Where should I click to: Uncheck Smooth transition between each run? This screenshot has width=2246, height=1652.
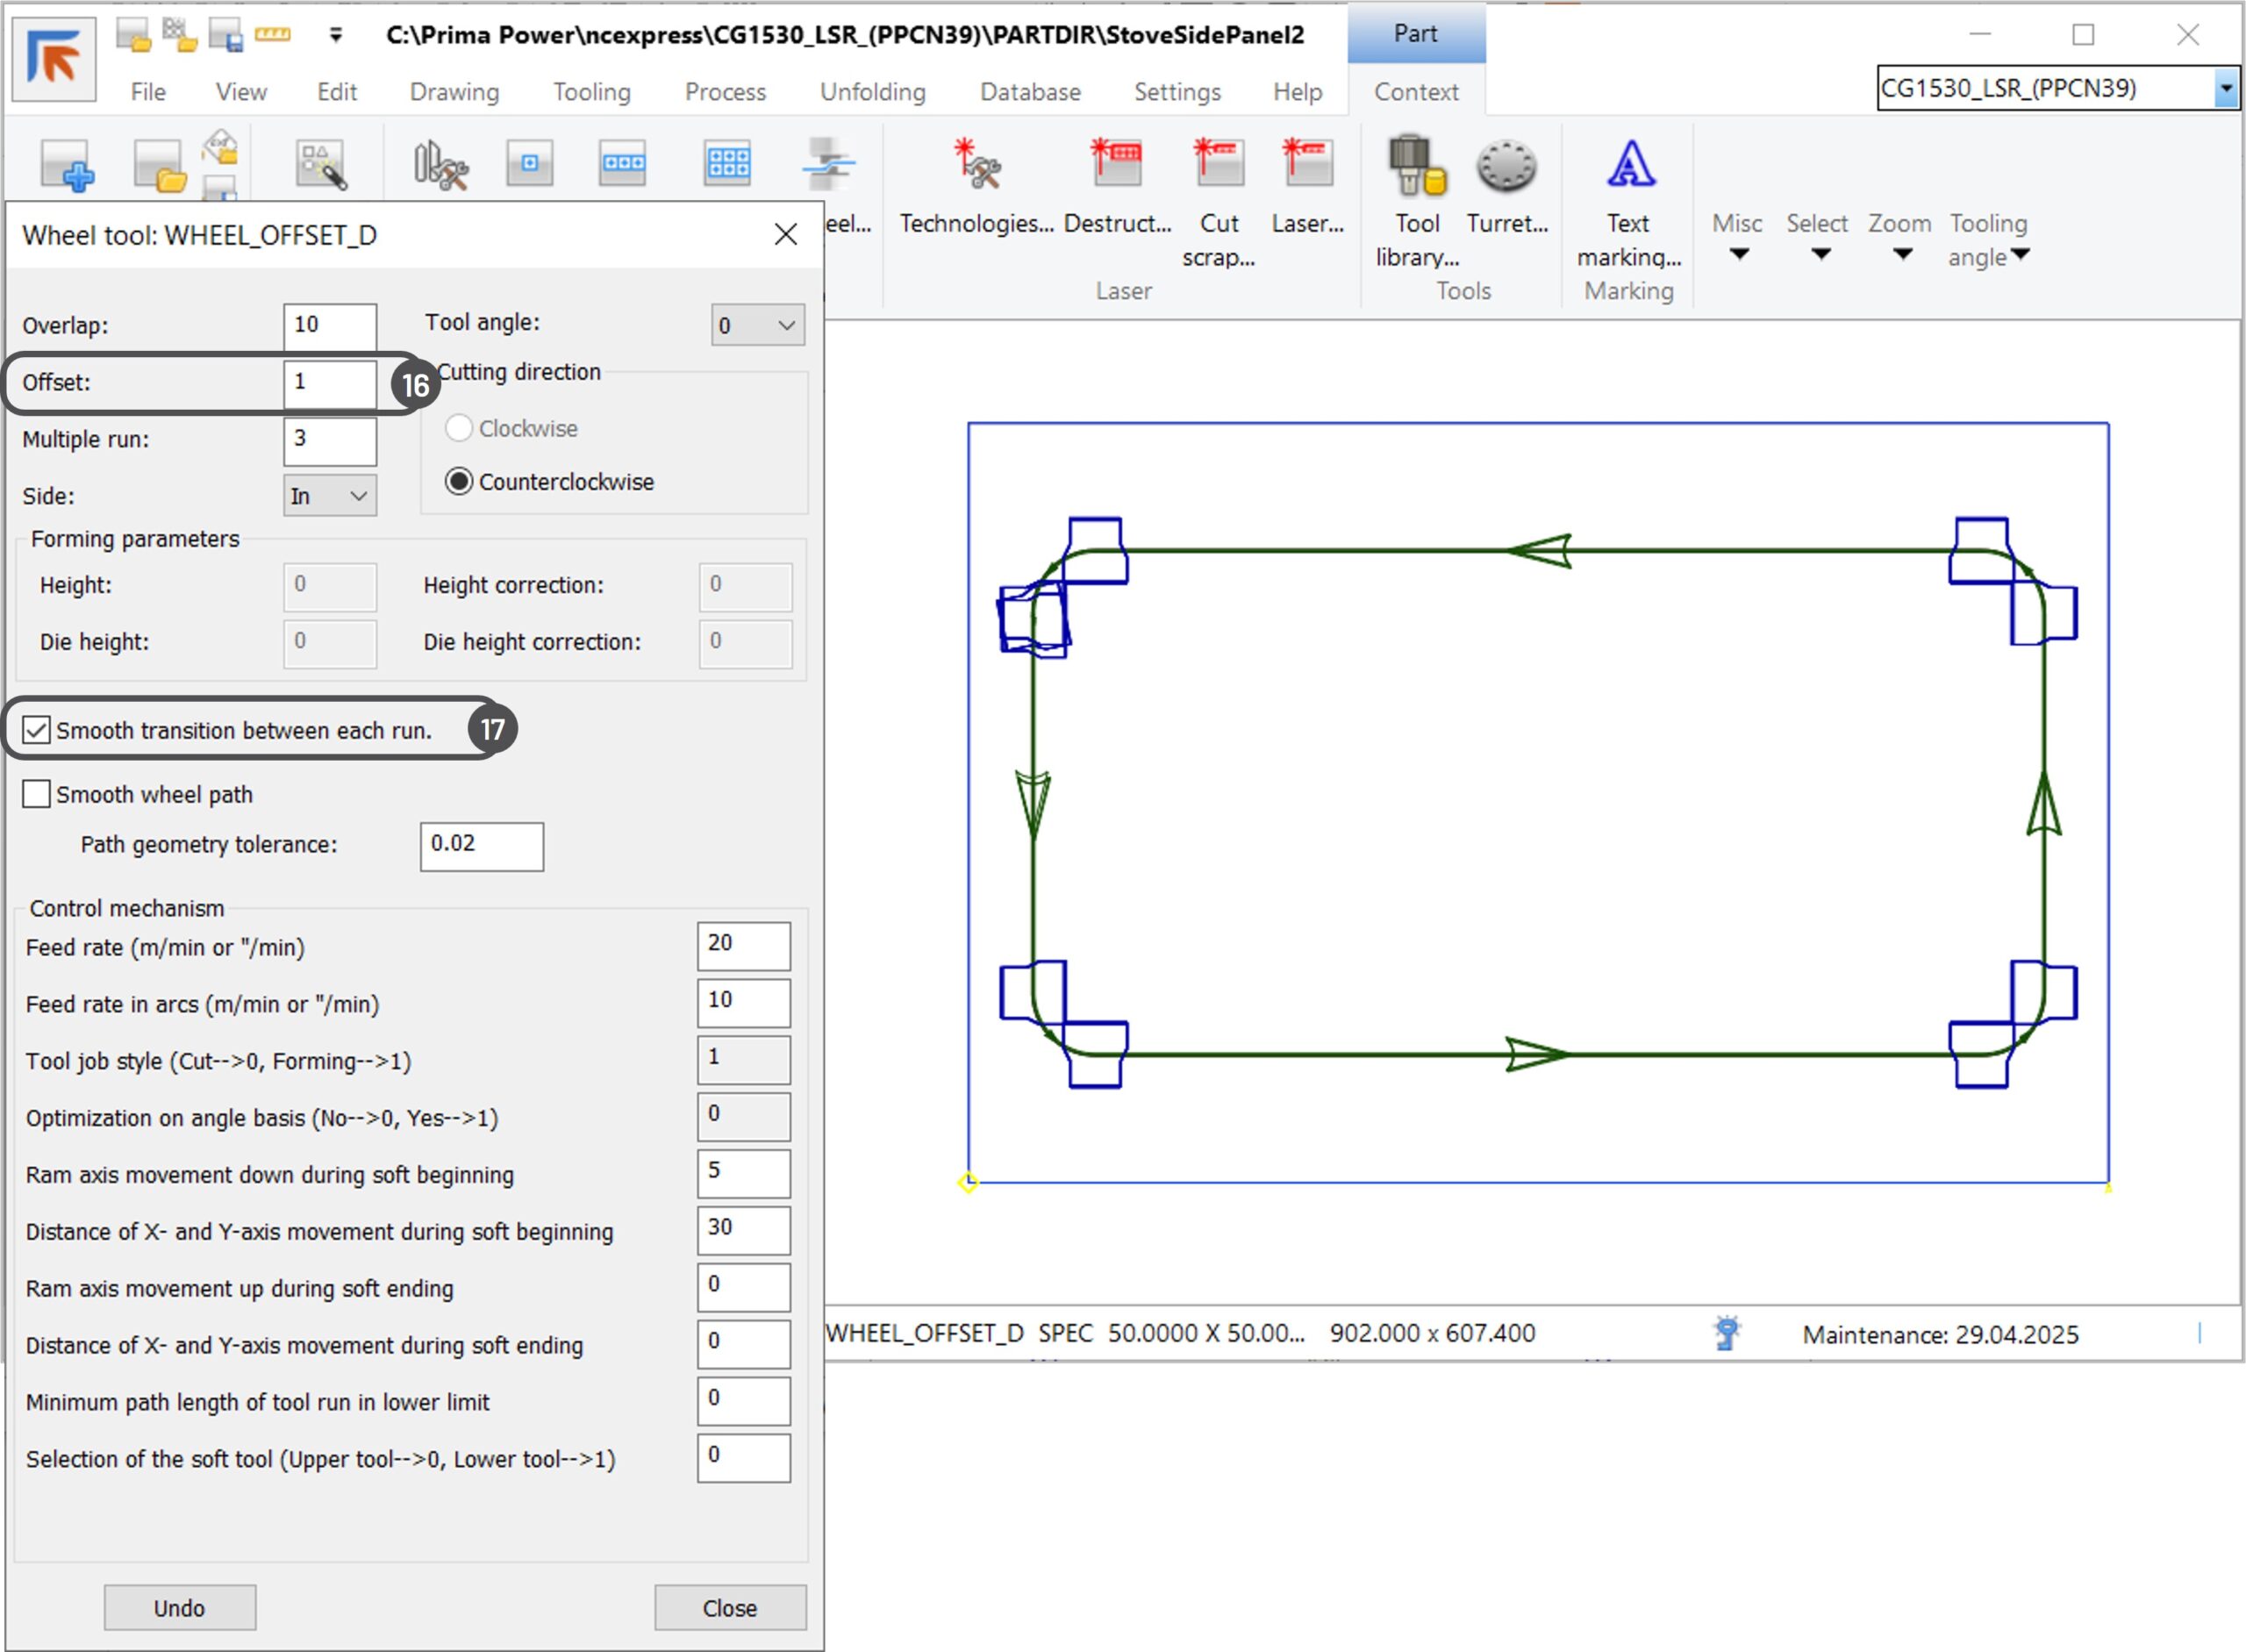(37, 730)
